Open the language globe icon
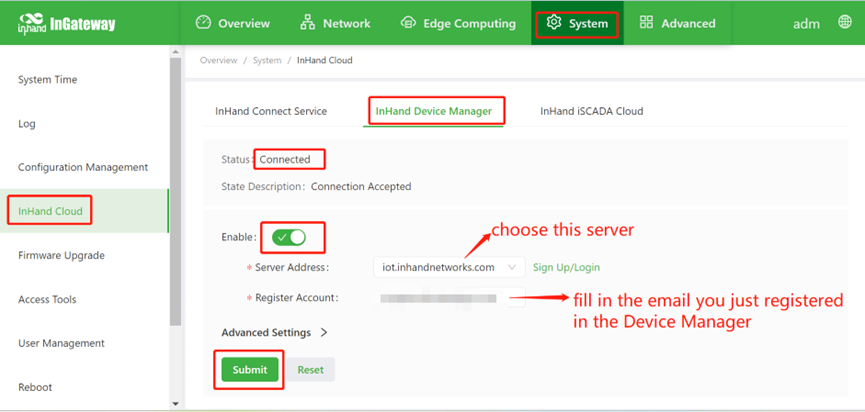The height and width of the screenshot is (412, 865). point(845,22)
